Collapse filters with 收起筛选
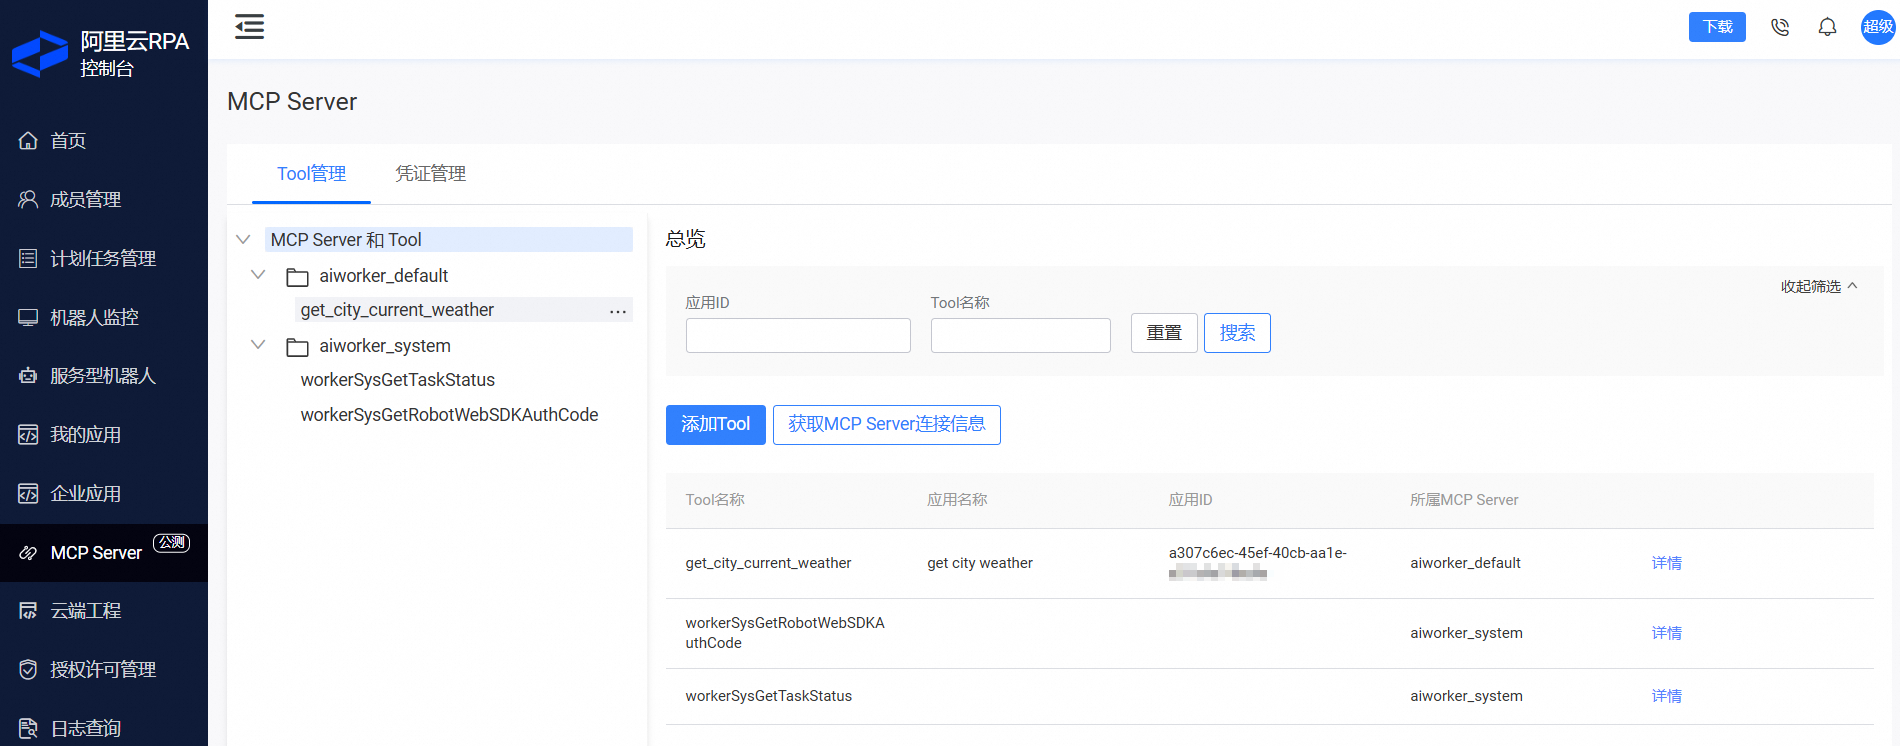The height and width of the screenshot is (746, 1900). (1819, 287)
